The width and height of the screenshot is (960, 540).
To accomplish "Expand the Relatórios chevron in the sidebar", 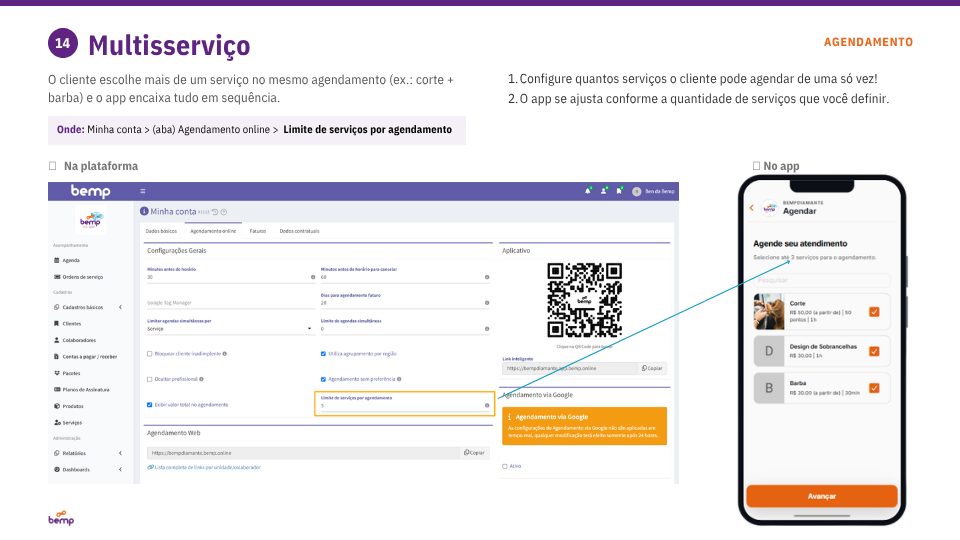I will tap(121, 453).
